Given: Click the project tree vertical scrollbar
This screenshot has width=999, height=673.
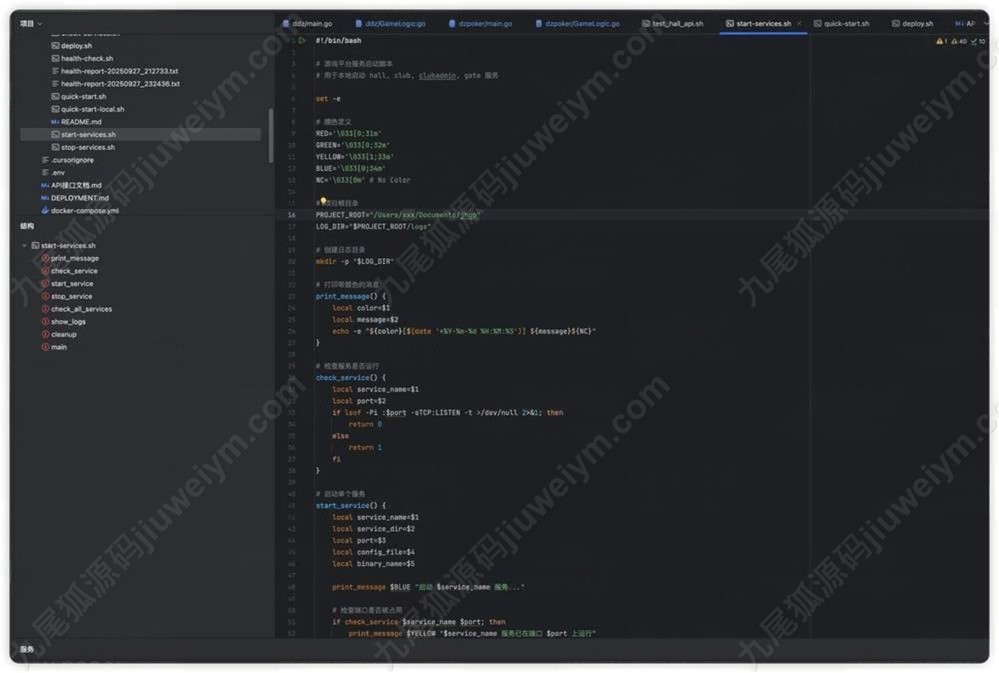Looking at the screenshot, I should [271, 135].
